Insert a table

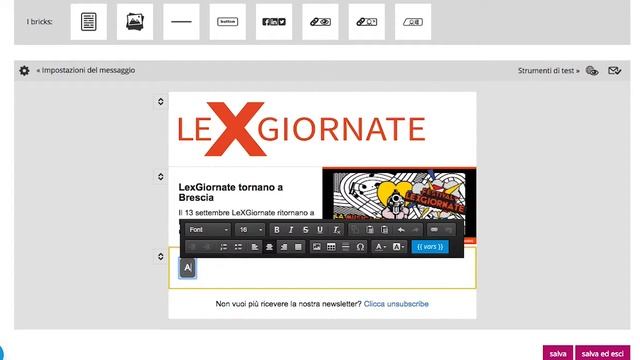tap(331, 247)
